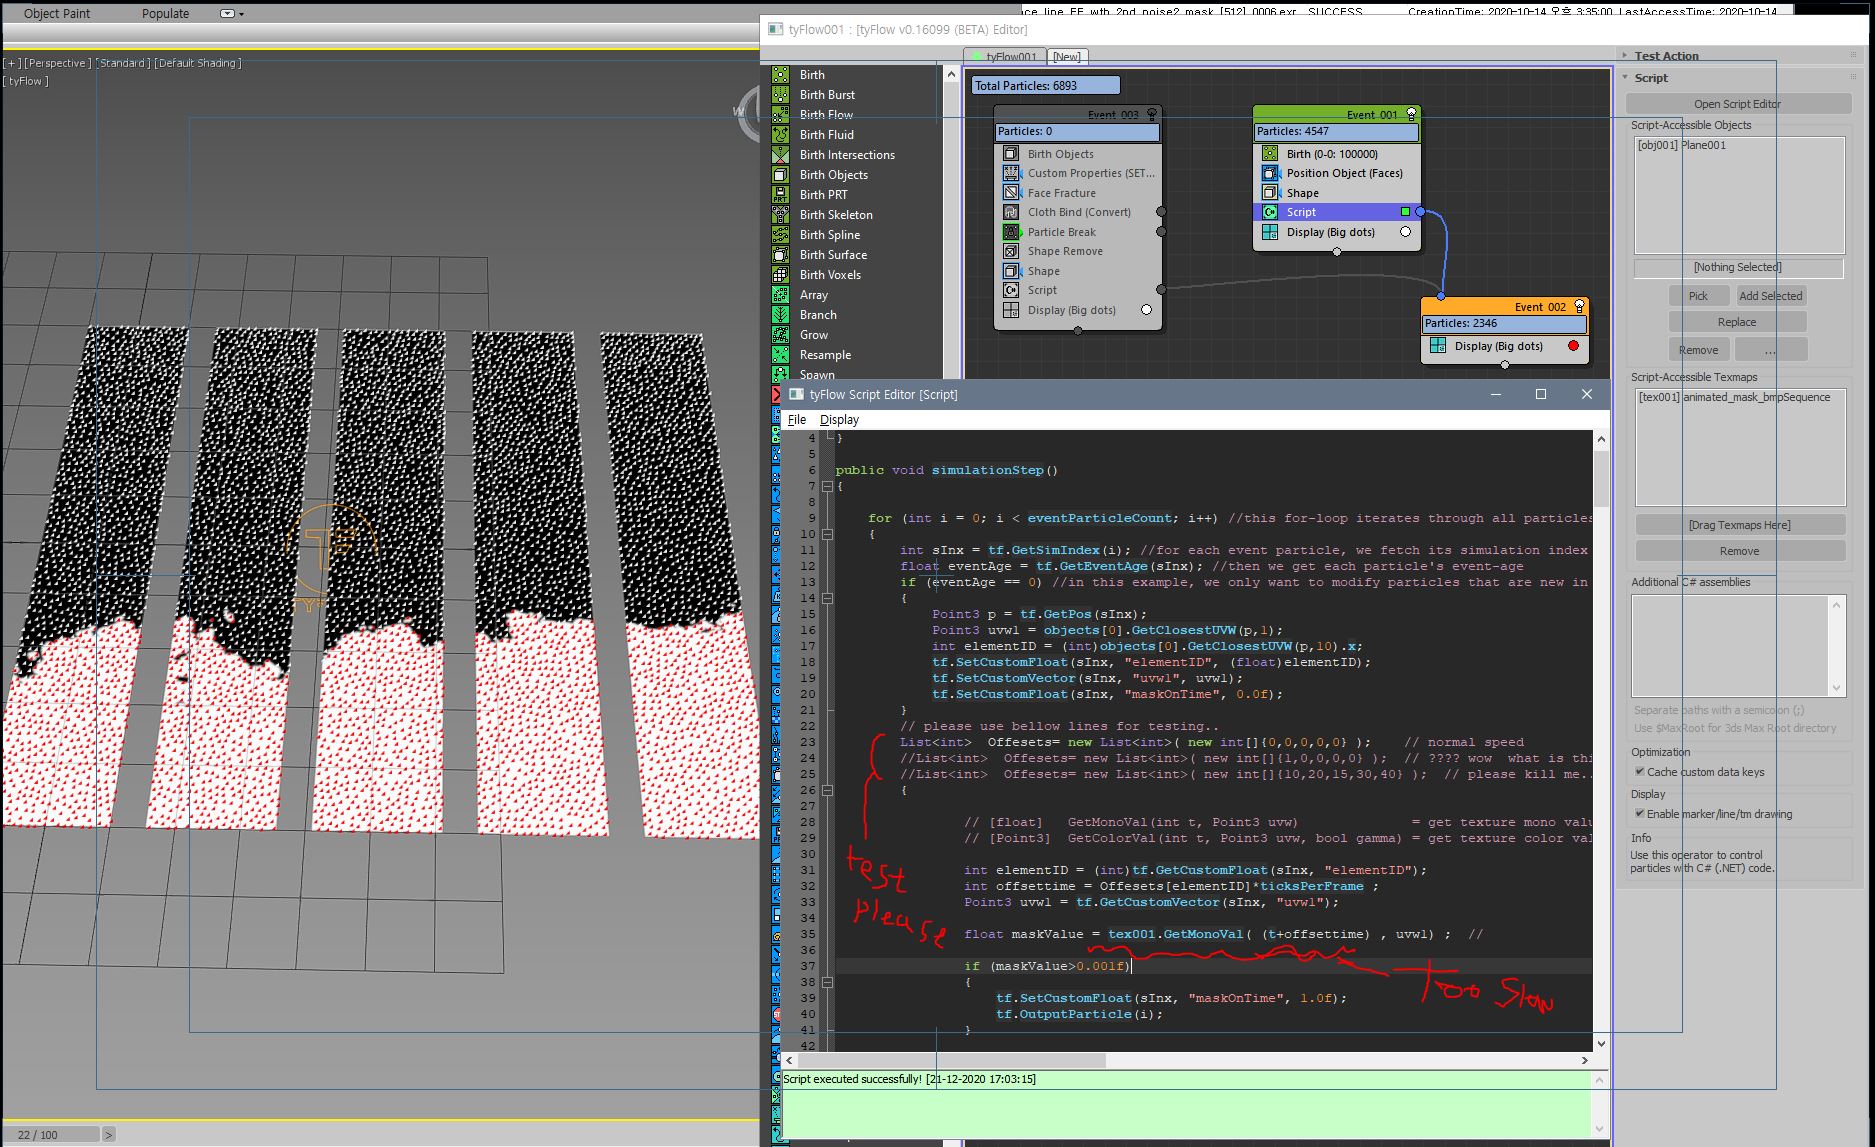Choose the Resample operator icon
The image size is (1875, 1147).
click(x=781, y=355)
